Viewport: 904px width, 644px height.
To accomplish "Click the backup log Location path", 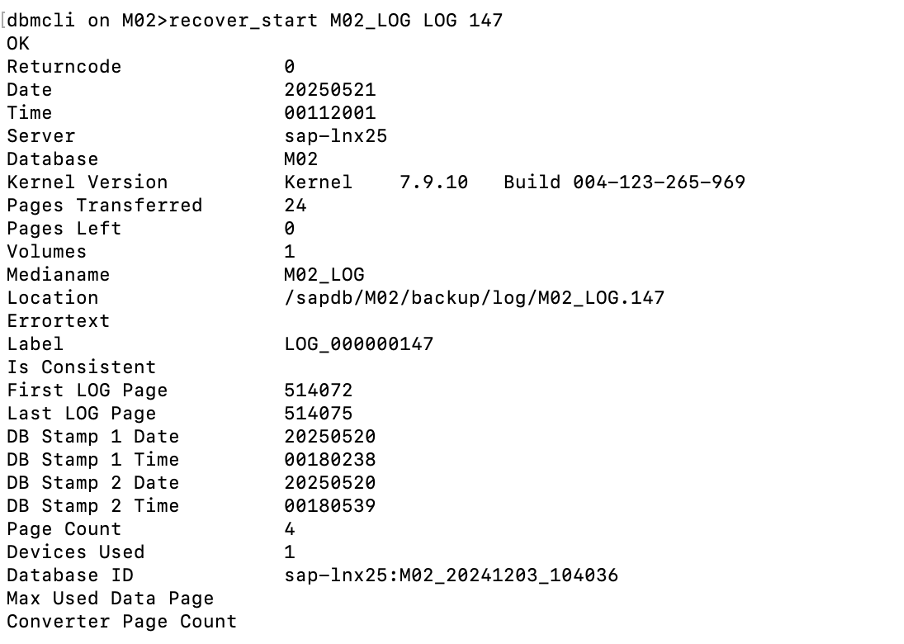I will 474,297.
